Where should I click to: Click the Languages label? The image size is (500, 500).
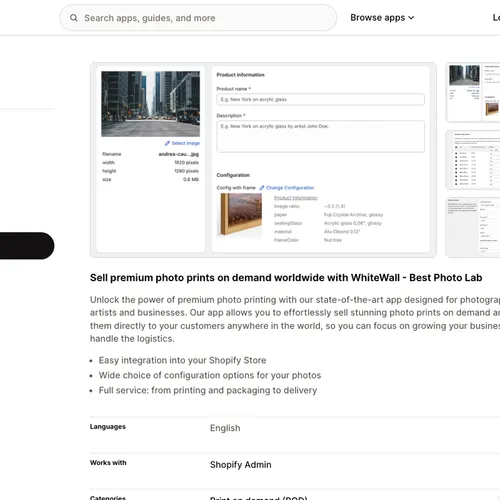108,427
